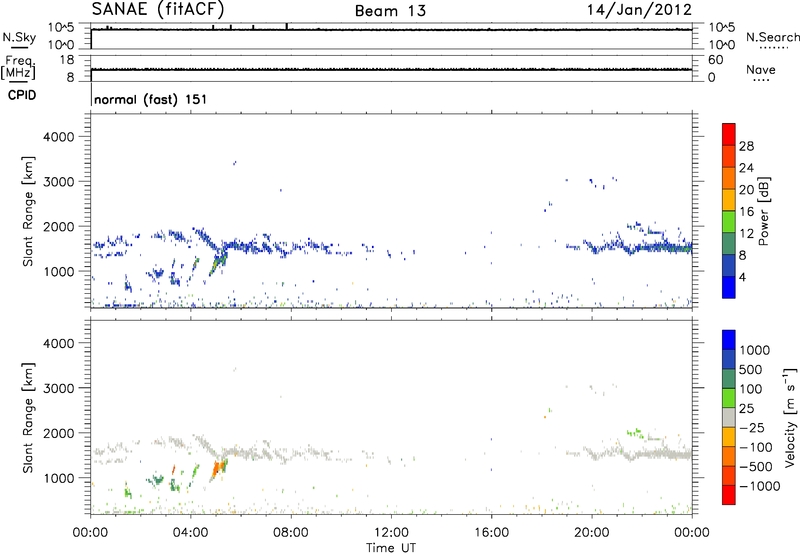Click the '20' Power color bar value
800x554 pixels.
click(746, 190)
